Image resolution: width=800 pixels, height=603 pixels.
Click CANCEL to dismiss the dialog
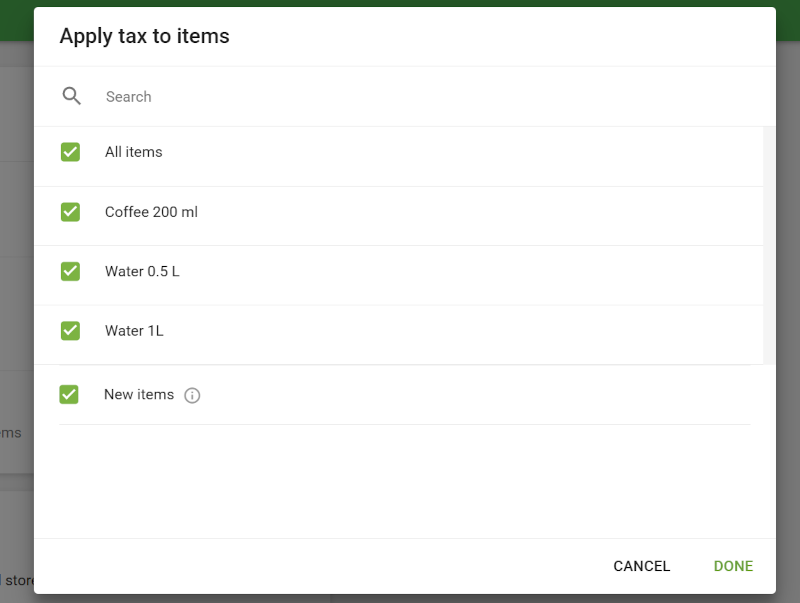(641, 566)
